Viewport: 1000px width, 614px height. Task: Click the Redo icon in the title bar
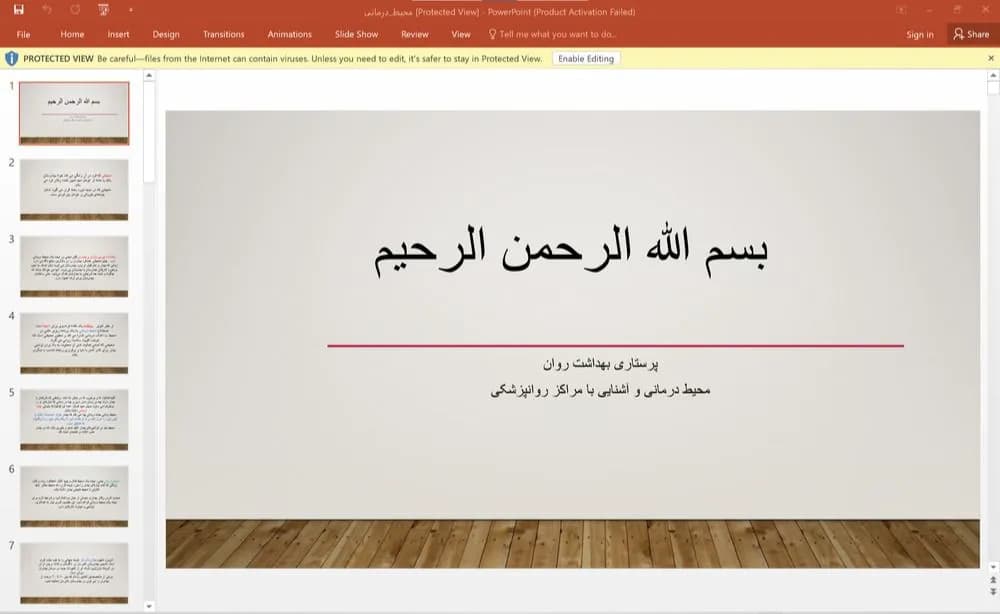point(75,10)
